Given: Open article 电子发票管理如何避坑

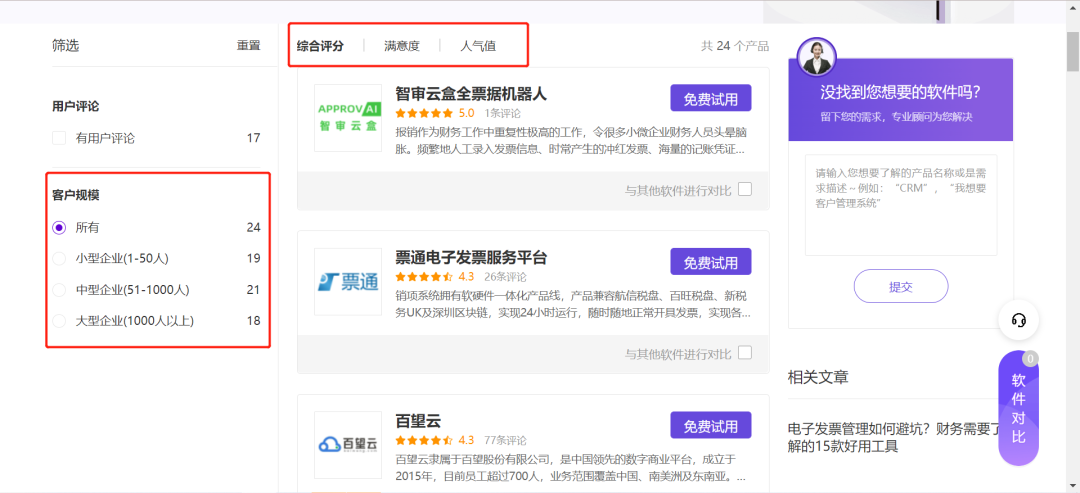Looking at the screenshot, I should click(x=893, y=438).
